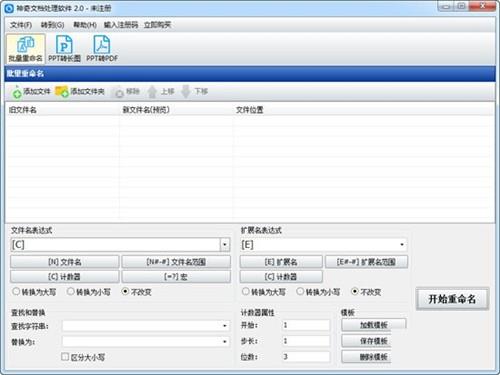Click the 旧文件名 column header
500x375 pixels.
(62, 110)
